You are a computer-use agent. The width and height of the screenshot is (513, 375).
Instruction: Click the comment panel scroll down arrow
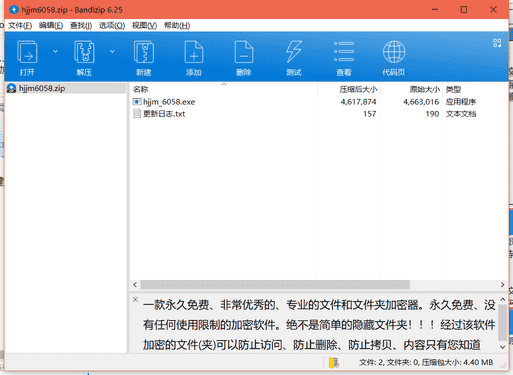pos(503,347)
